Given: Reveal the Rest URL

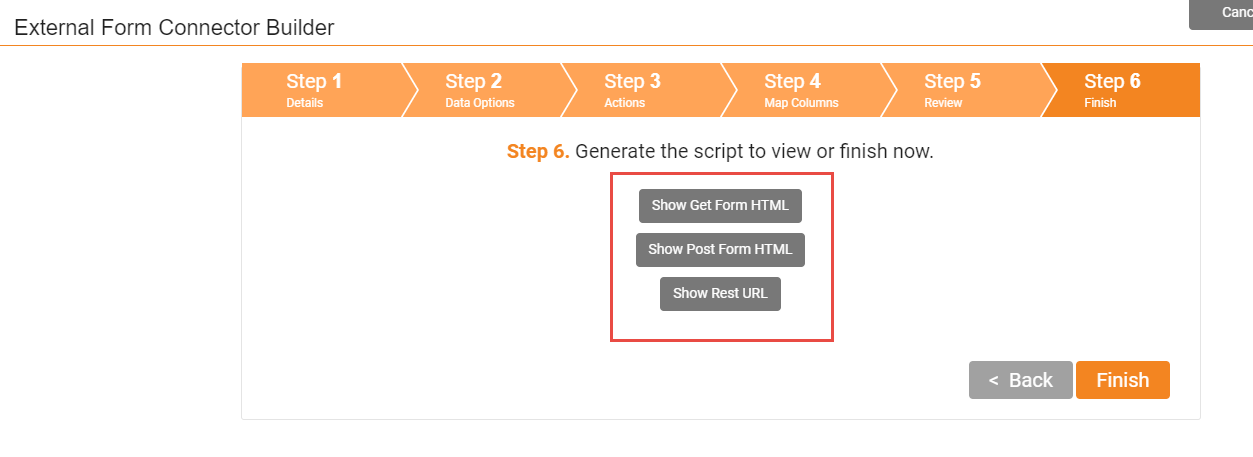Looking at the screenshot, I should pyautogui.click(x=720, y=293).
